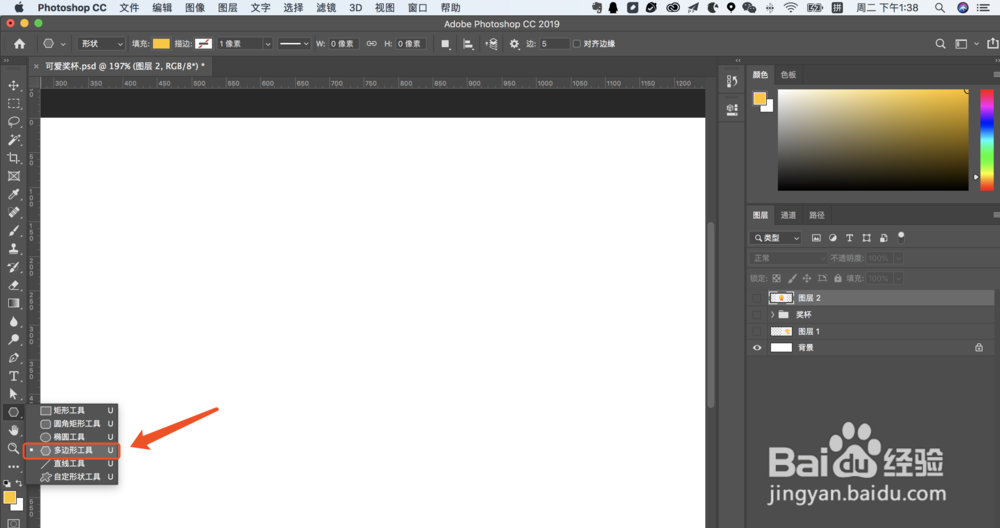Select the Pen tool
Viewport: 1000px width, 528px height.
click(13, 358)
